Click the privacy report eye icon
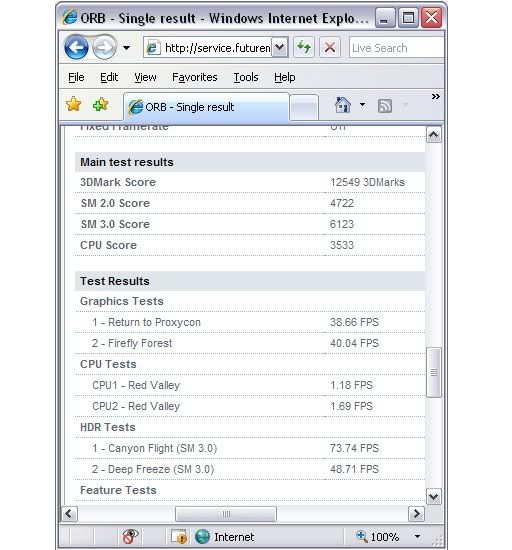The image size is (512, 550). click(130, 536)
